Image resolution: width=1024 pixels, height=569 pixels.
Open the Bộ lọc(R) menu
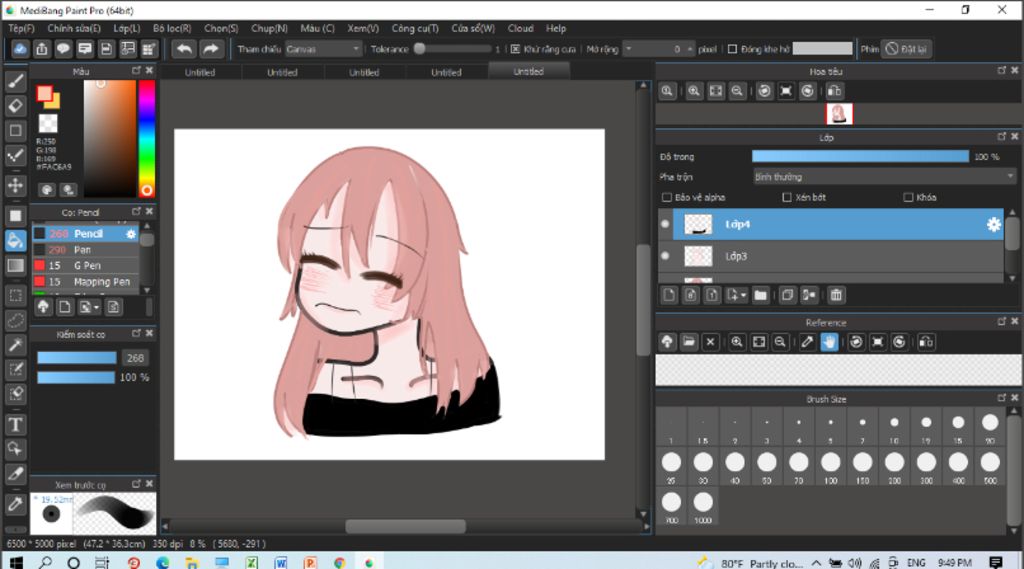point(172,29)
